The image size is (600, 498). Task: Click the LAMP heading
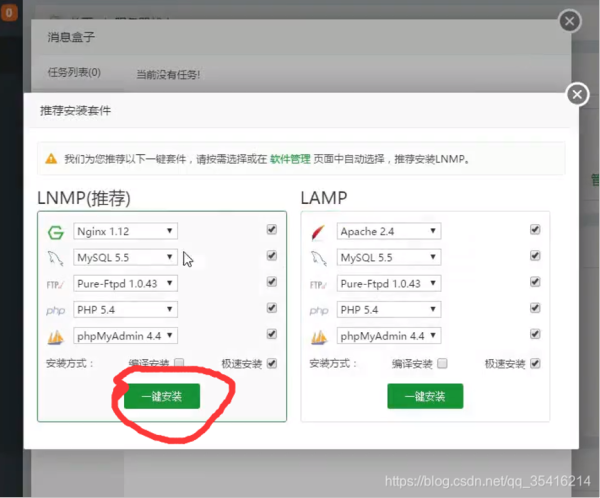coord(324,198)
